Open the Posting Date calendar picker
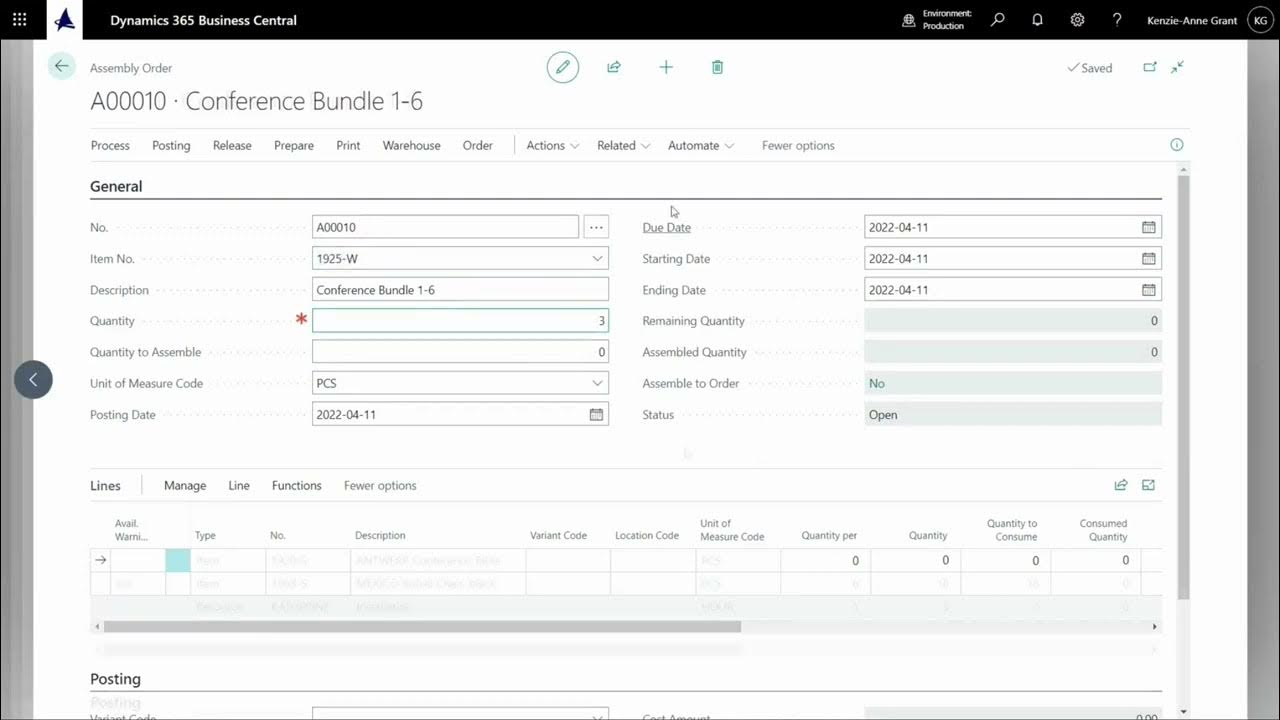1280x720 pixels. point(596,414)
